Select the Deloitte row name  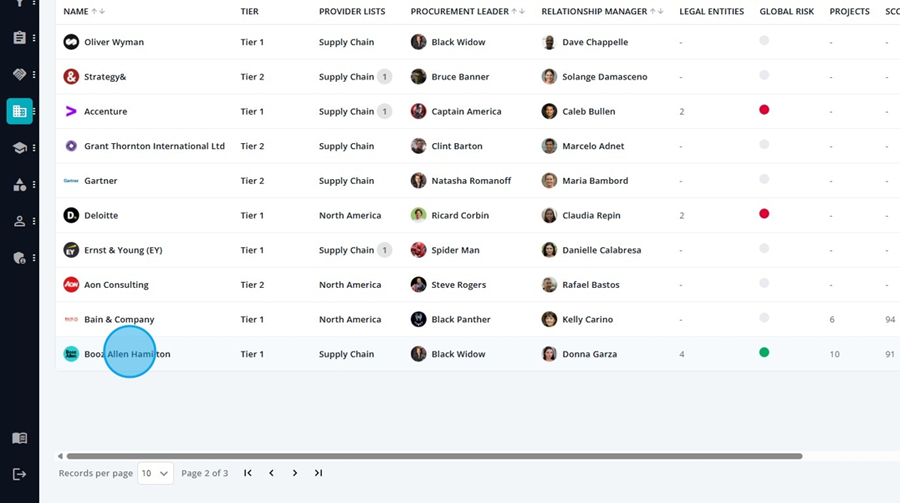coord(101,215)
